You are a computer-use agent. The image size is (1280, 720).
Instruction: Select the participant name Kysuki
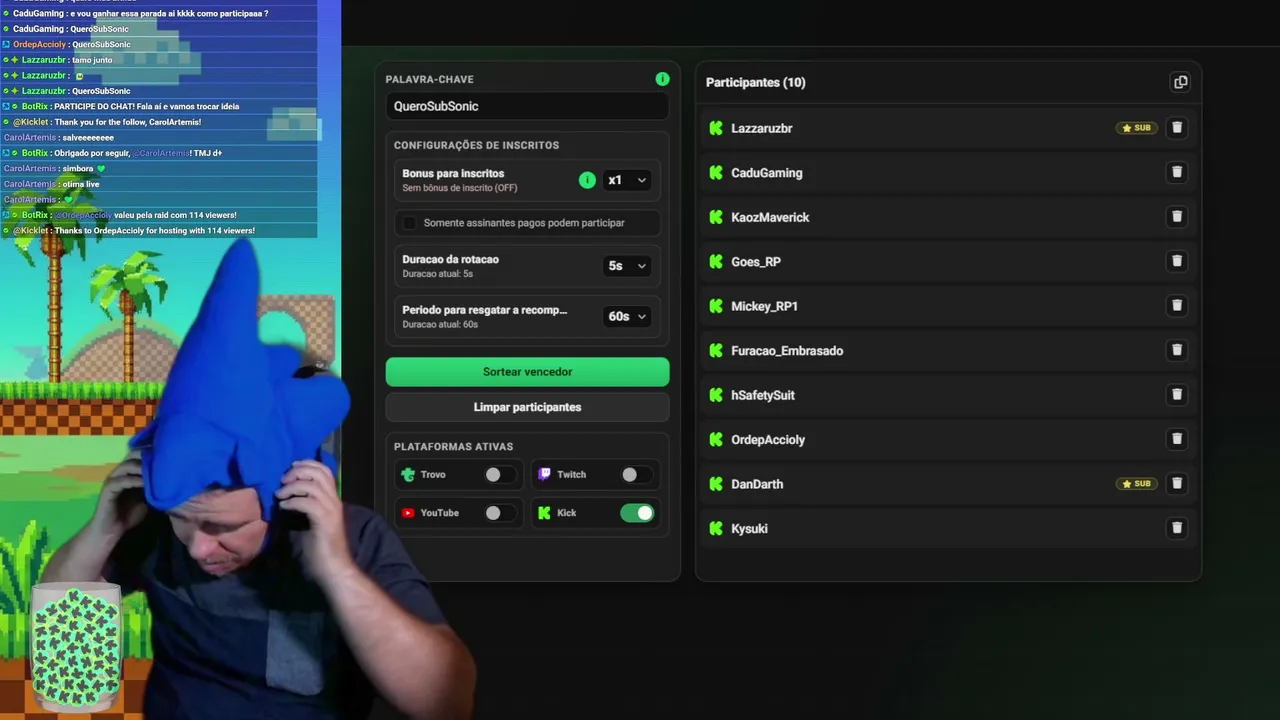pos(749,529)
